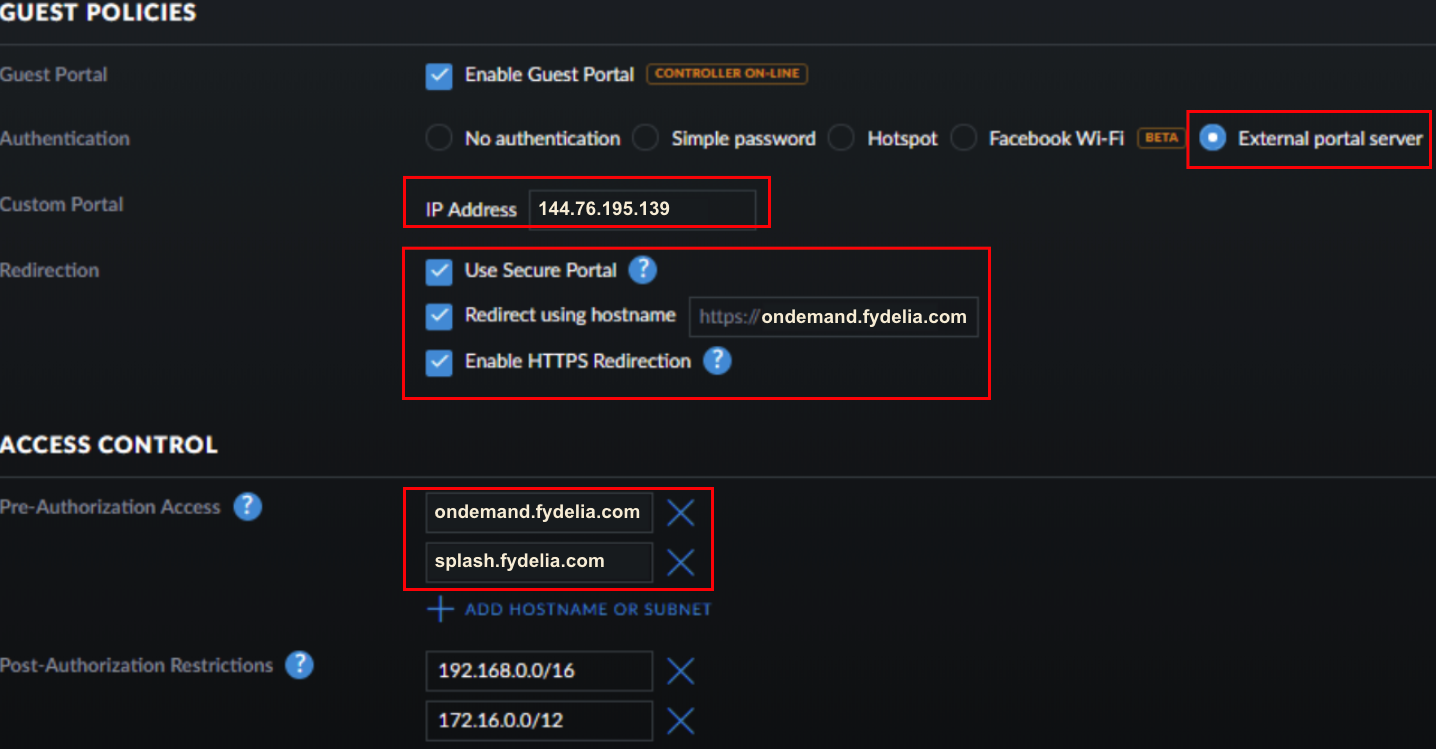Image resolution: width=1436 pixels, height=749 pixels.
Task: Open help icon beside Use Secure Portal
Action: coord(643,270)
